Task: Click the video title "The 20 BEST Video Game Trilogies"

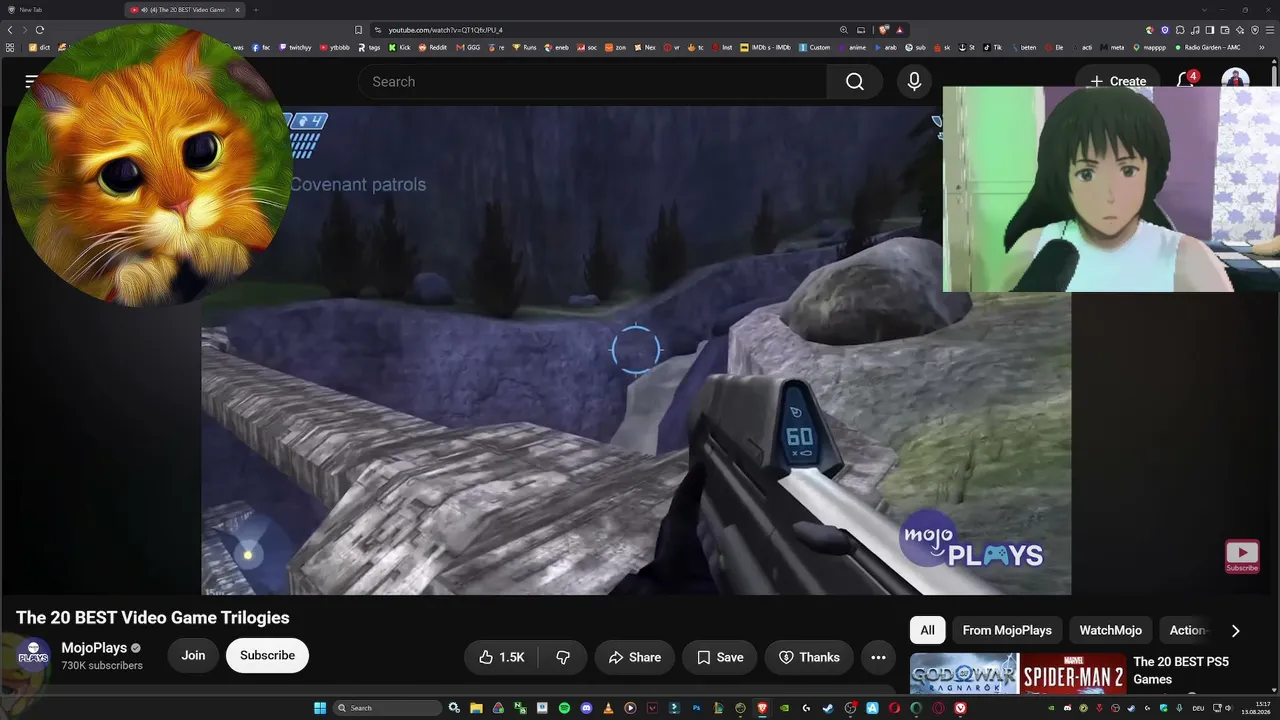Action: (153, 618)
